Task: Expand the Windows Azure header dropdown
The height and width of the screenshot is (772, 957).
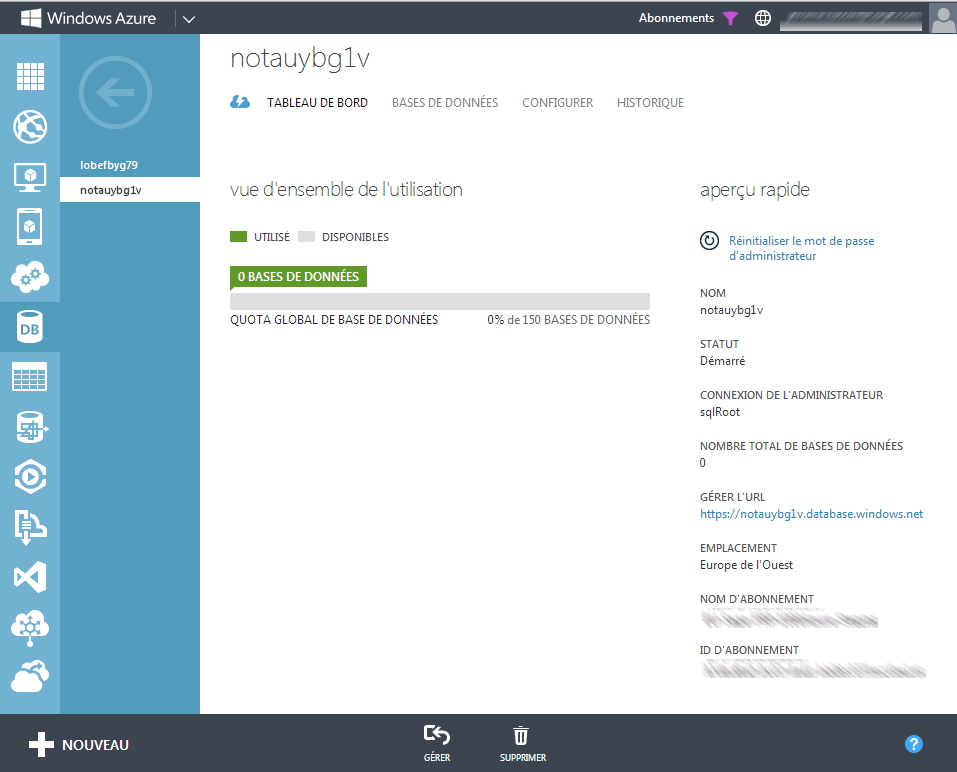Action: coord(189,19)
